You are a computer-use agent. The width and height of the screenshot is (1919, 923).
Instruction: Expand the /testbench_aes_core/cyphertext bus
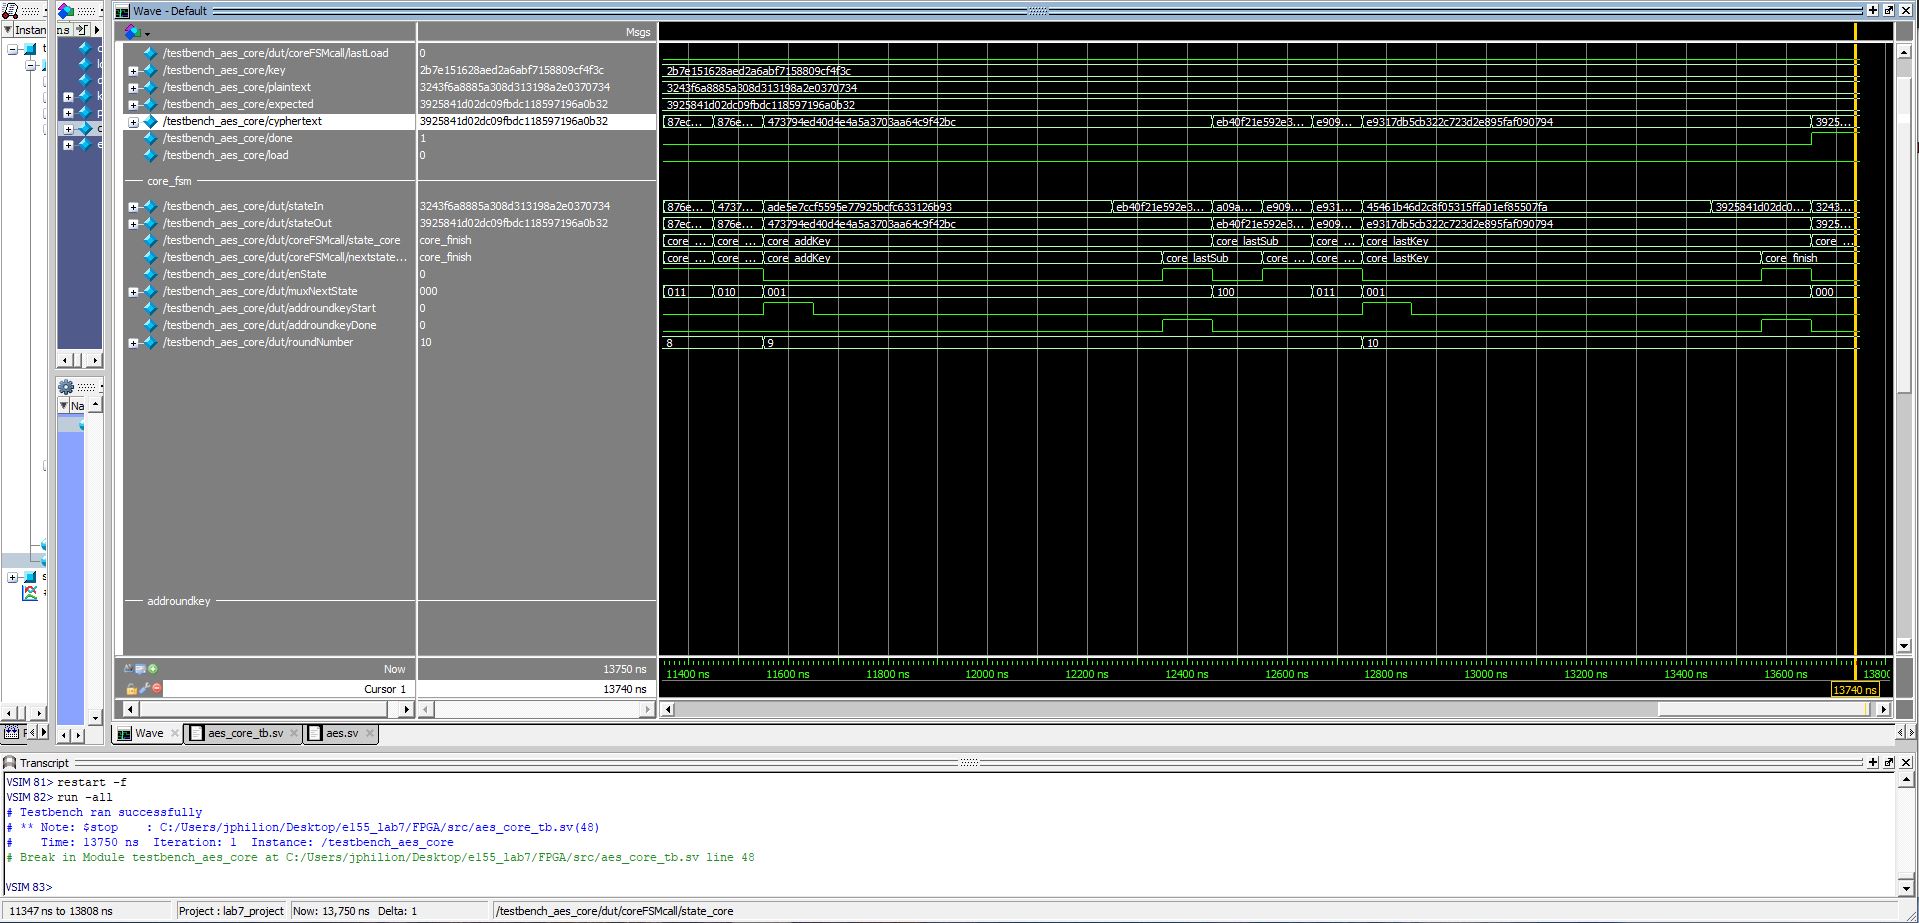click(x=133, y=122)
